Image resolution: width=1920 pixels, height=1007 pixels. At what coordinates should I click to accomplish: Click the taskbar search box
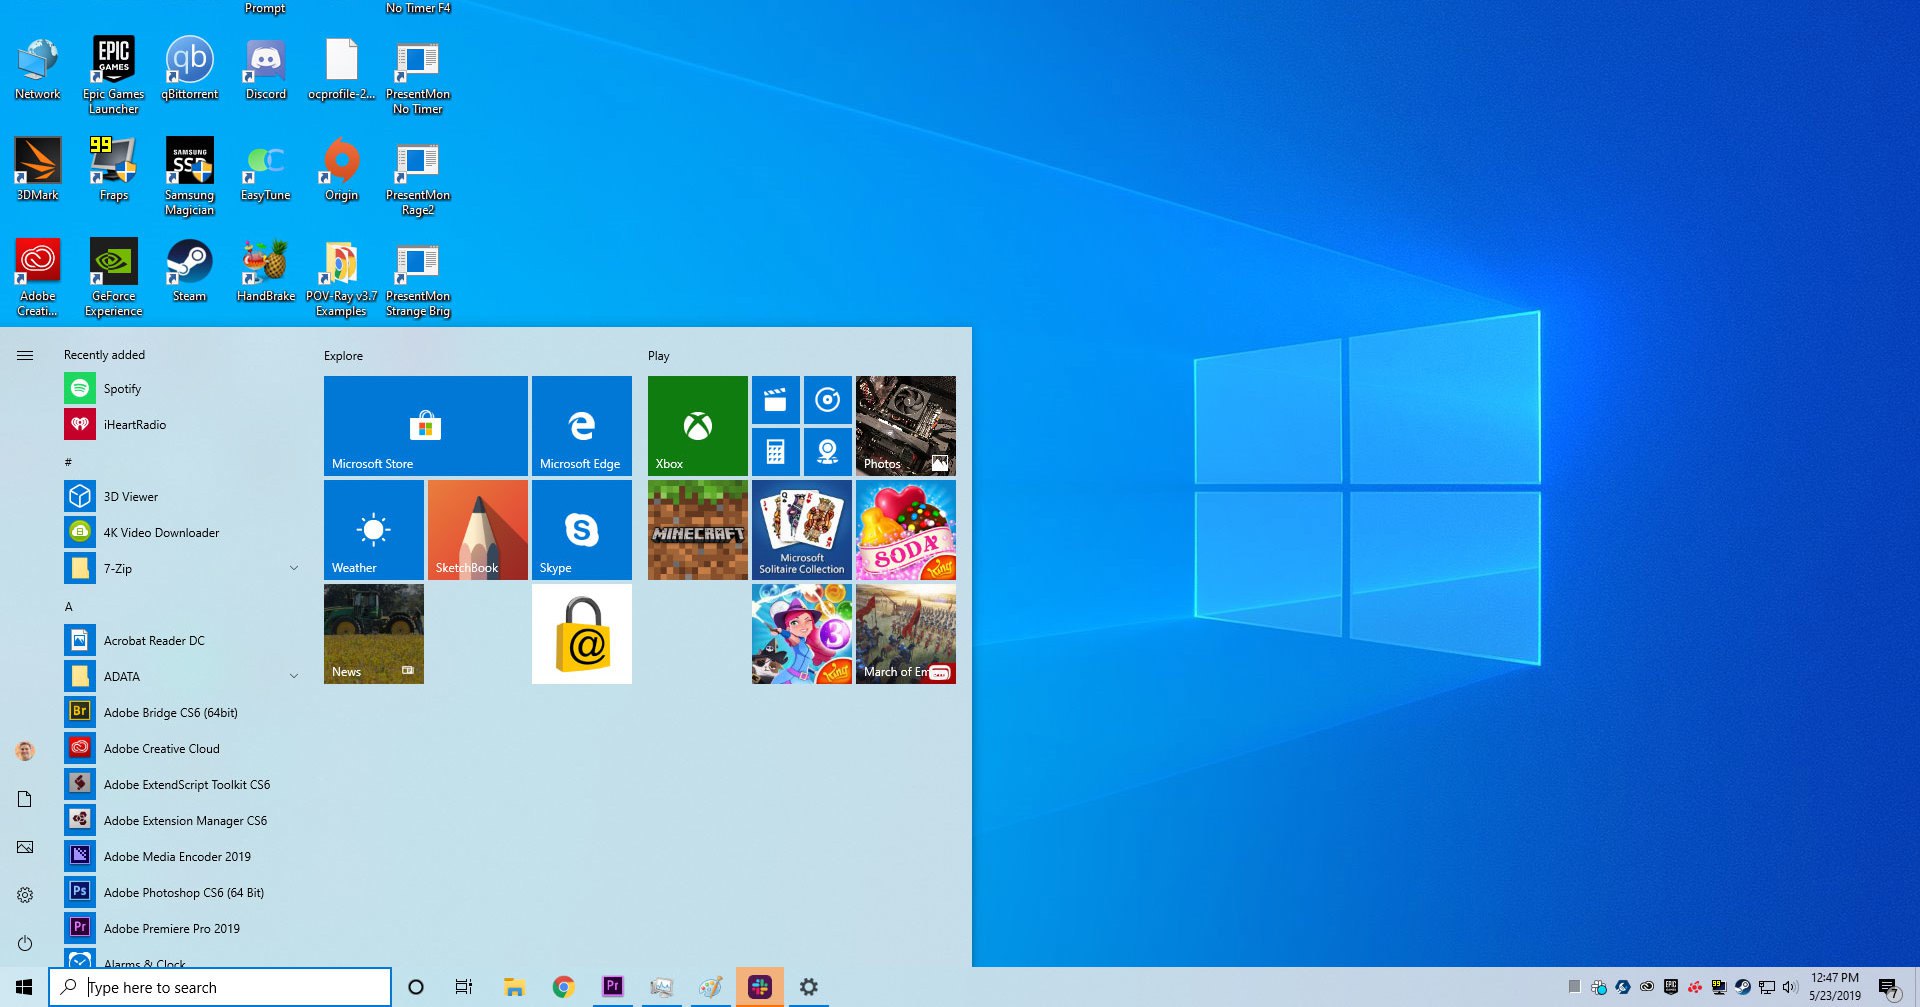220,987
